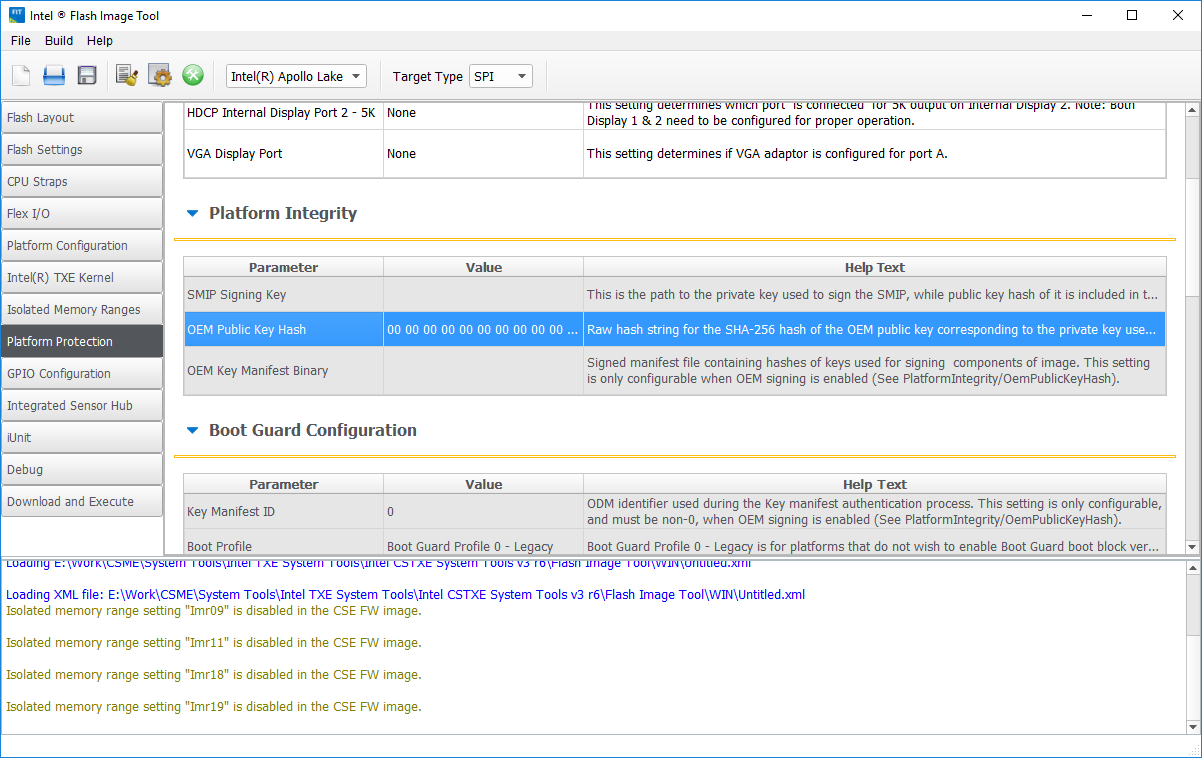Image resolution: width=1202 pixels, height=758 pixels.
Task: Open the Integrated Sensor Hub tab
Action: [x=82, y=406]
